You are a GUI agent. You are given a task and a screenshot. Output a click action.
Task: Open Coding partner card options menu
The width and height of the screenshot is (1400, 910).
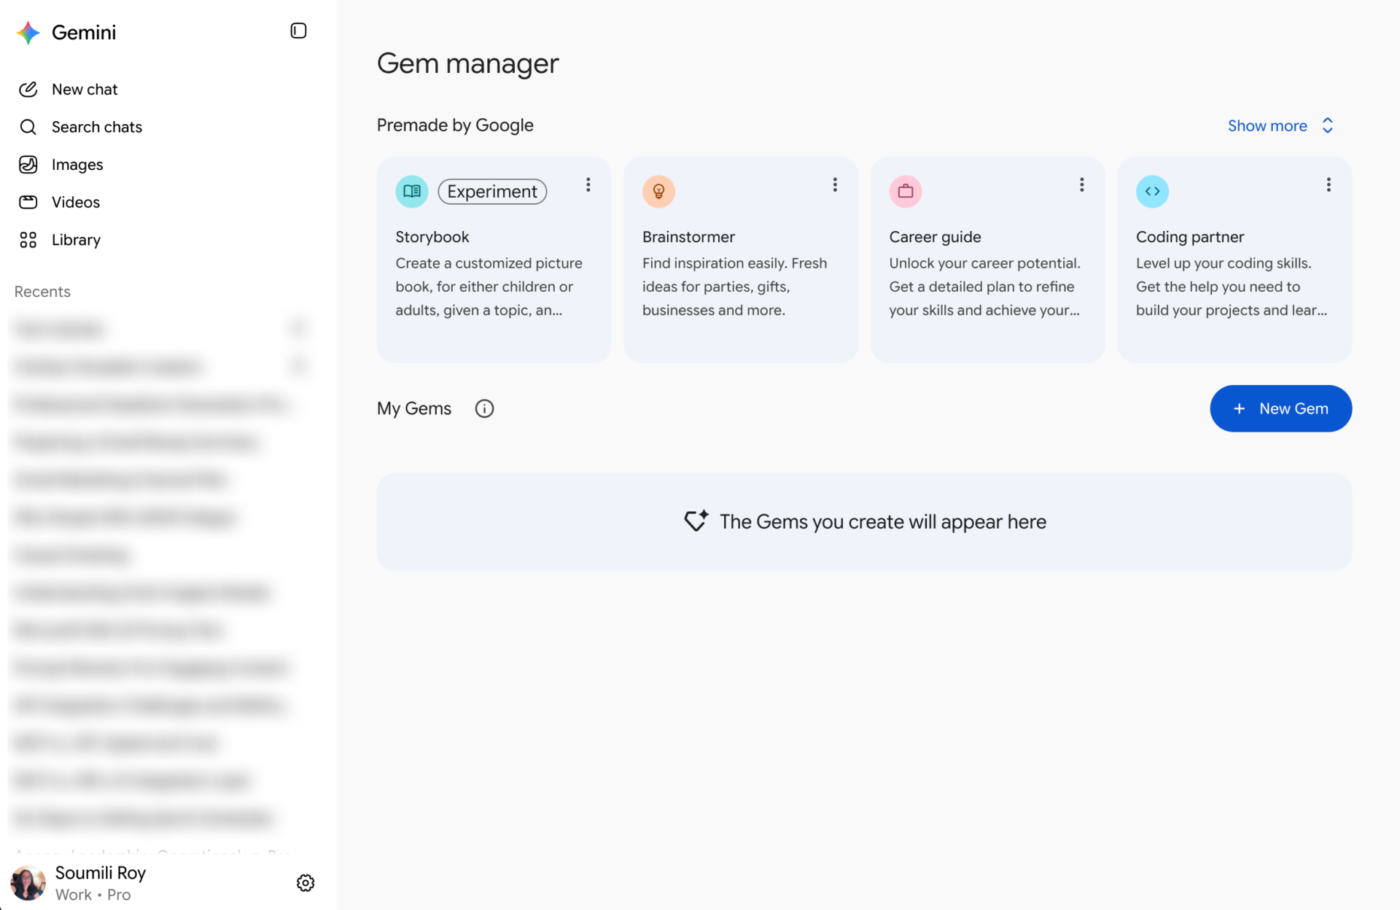[1329, 185]
